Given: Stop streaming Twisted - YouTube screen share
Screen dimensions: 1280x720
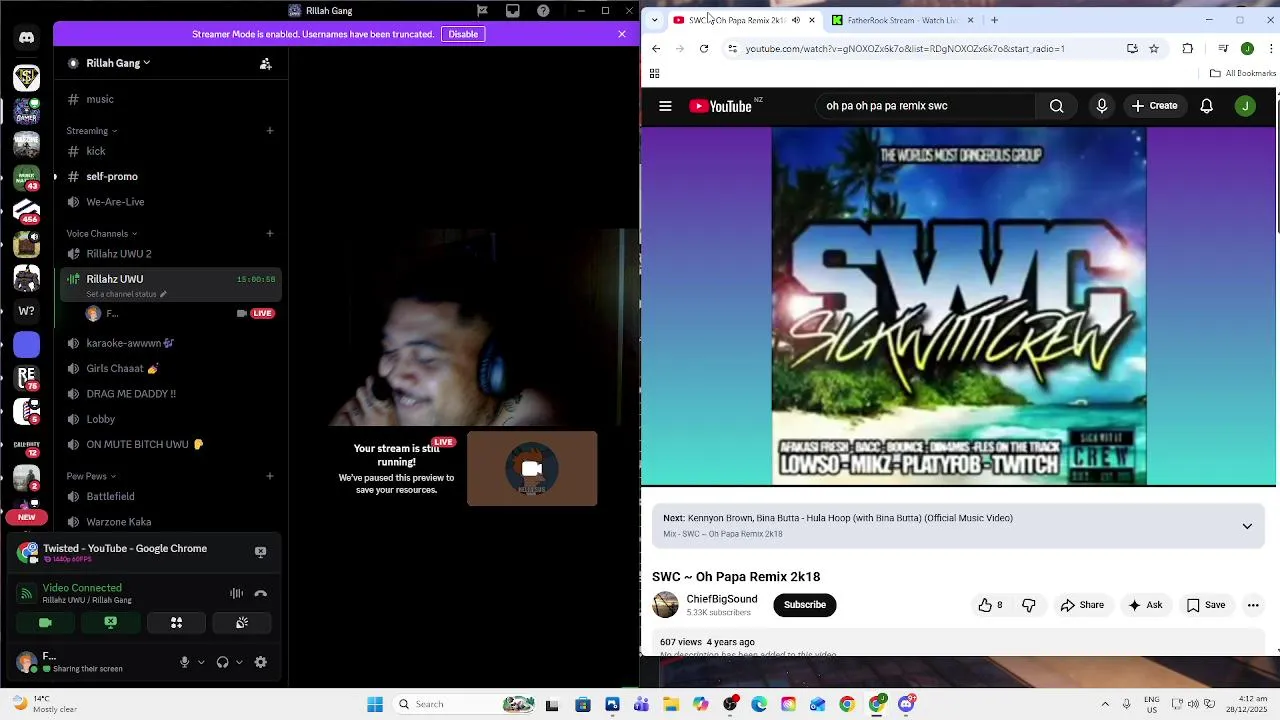Looking at the screenshot, I should click(x=260, y=552).
